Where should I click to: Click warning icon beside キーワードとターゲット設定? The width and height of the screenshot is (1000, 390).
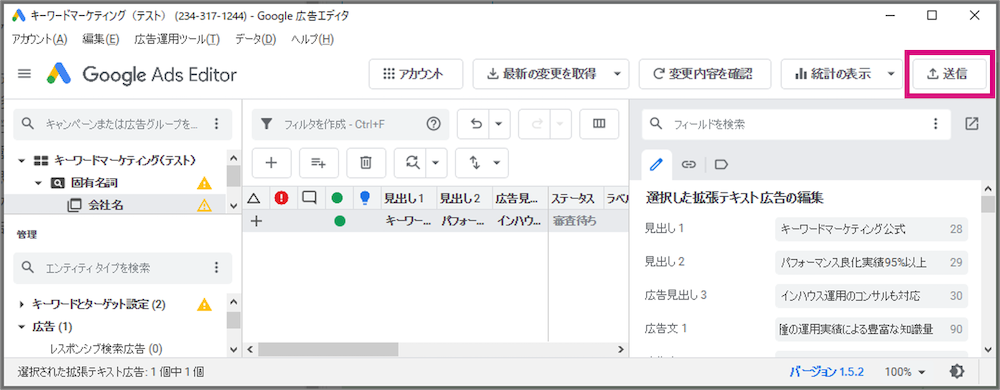point(204,304)
